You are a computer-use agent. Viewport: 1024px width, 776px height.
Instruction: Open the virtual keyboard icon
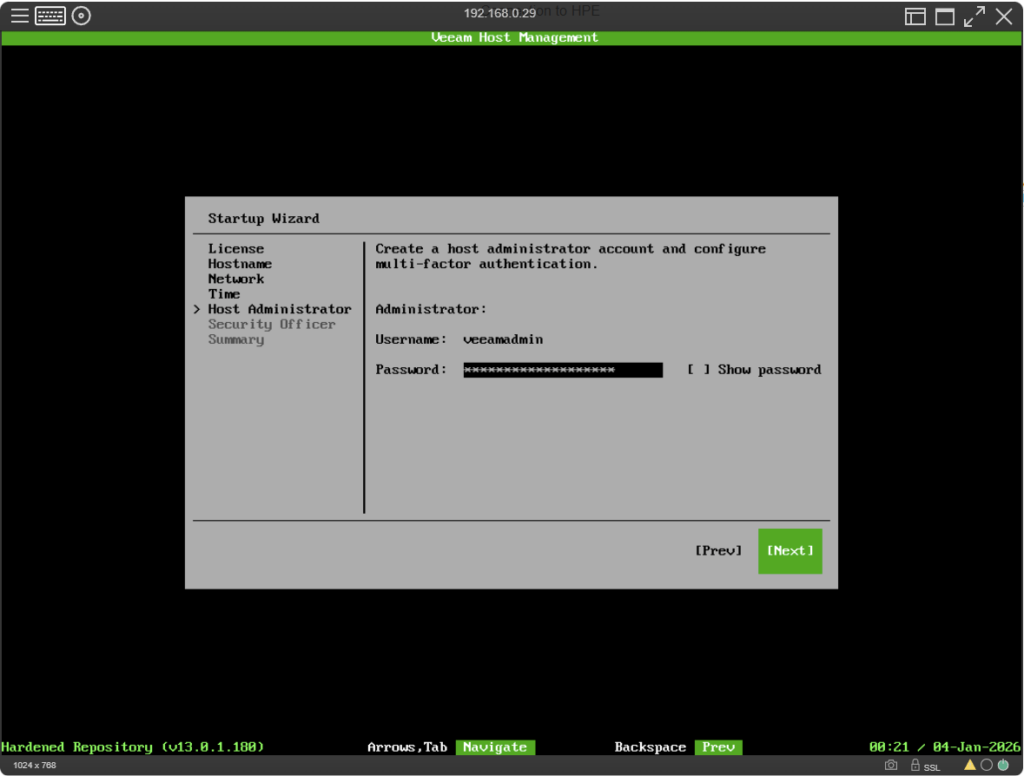pyautogui.click(x=50, y=16)
